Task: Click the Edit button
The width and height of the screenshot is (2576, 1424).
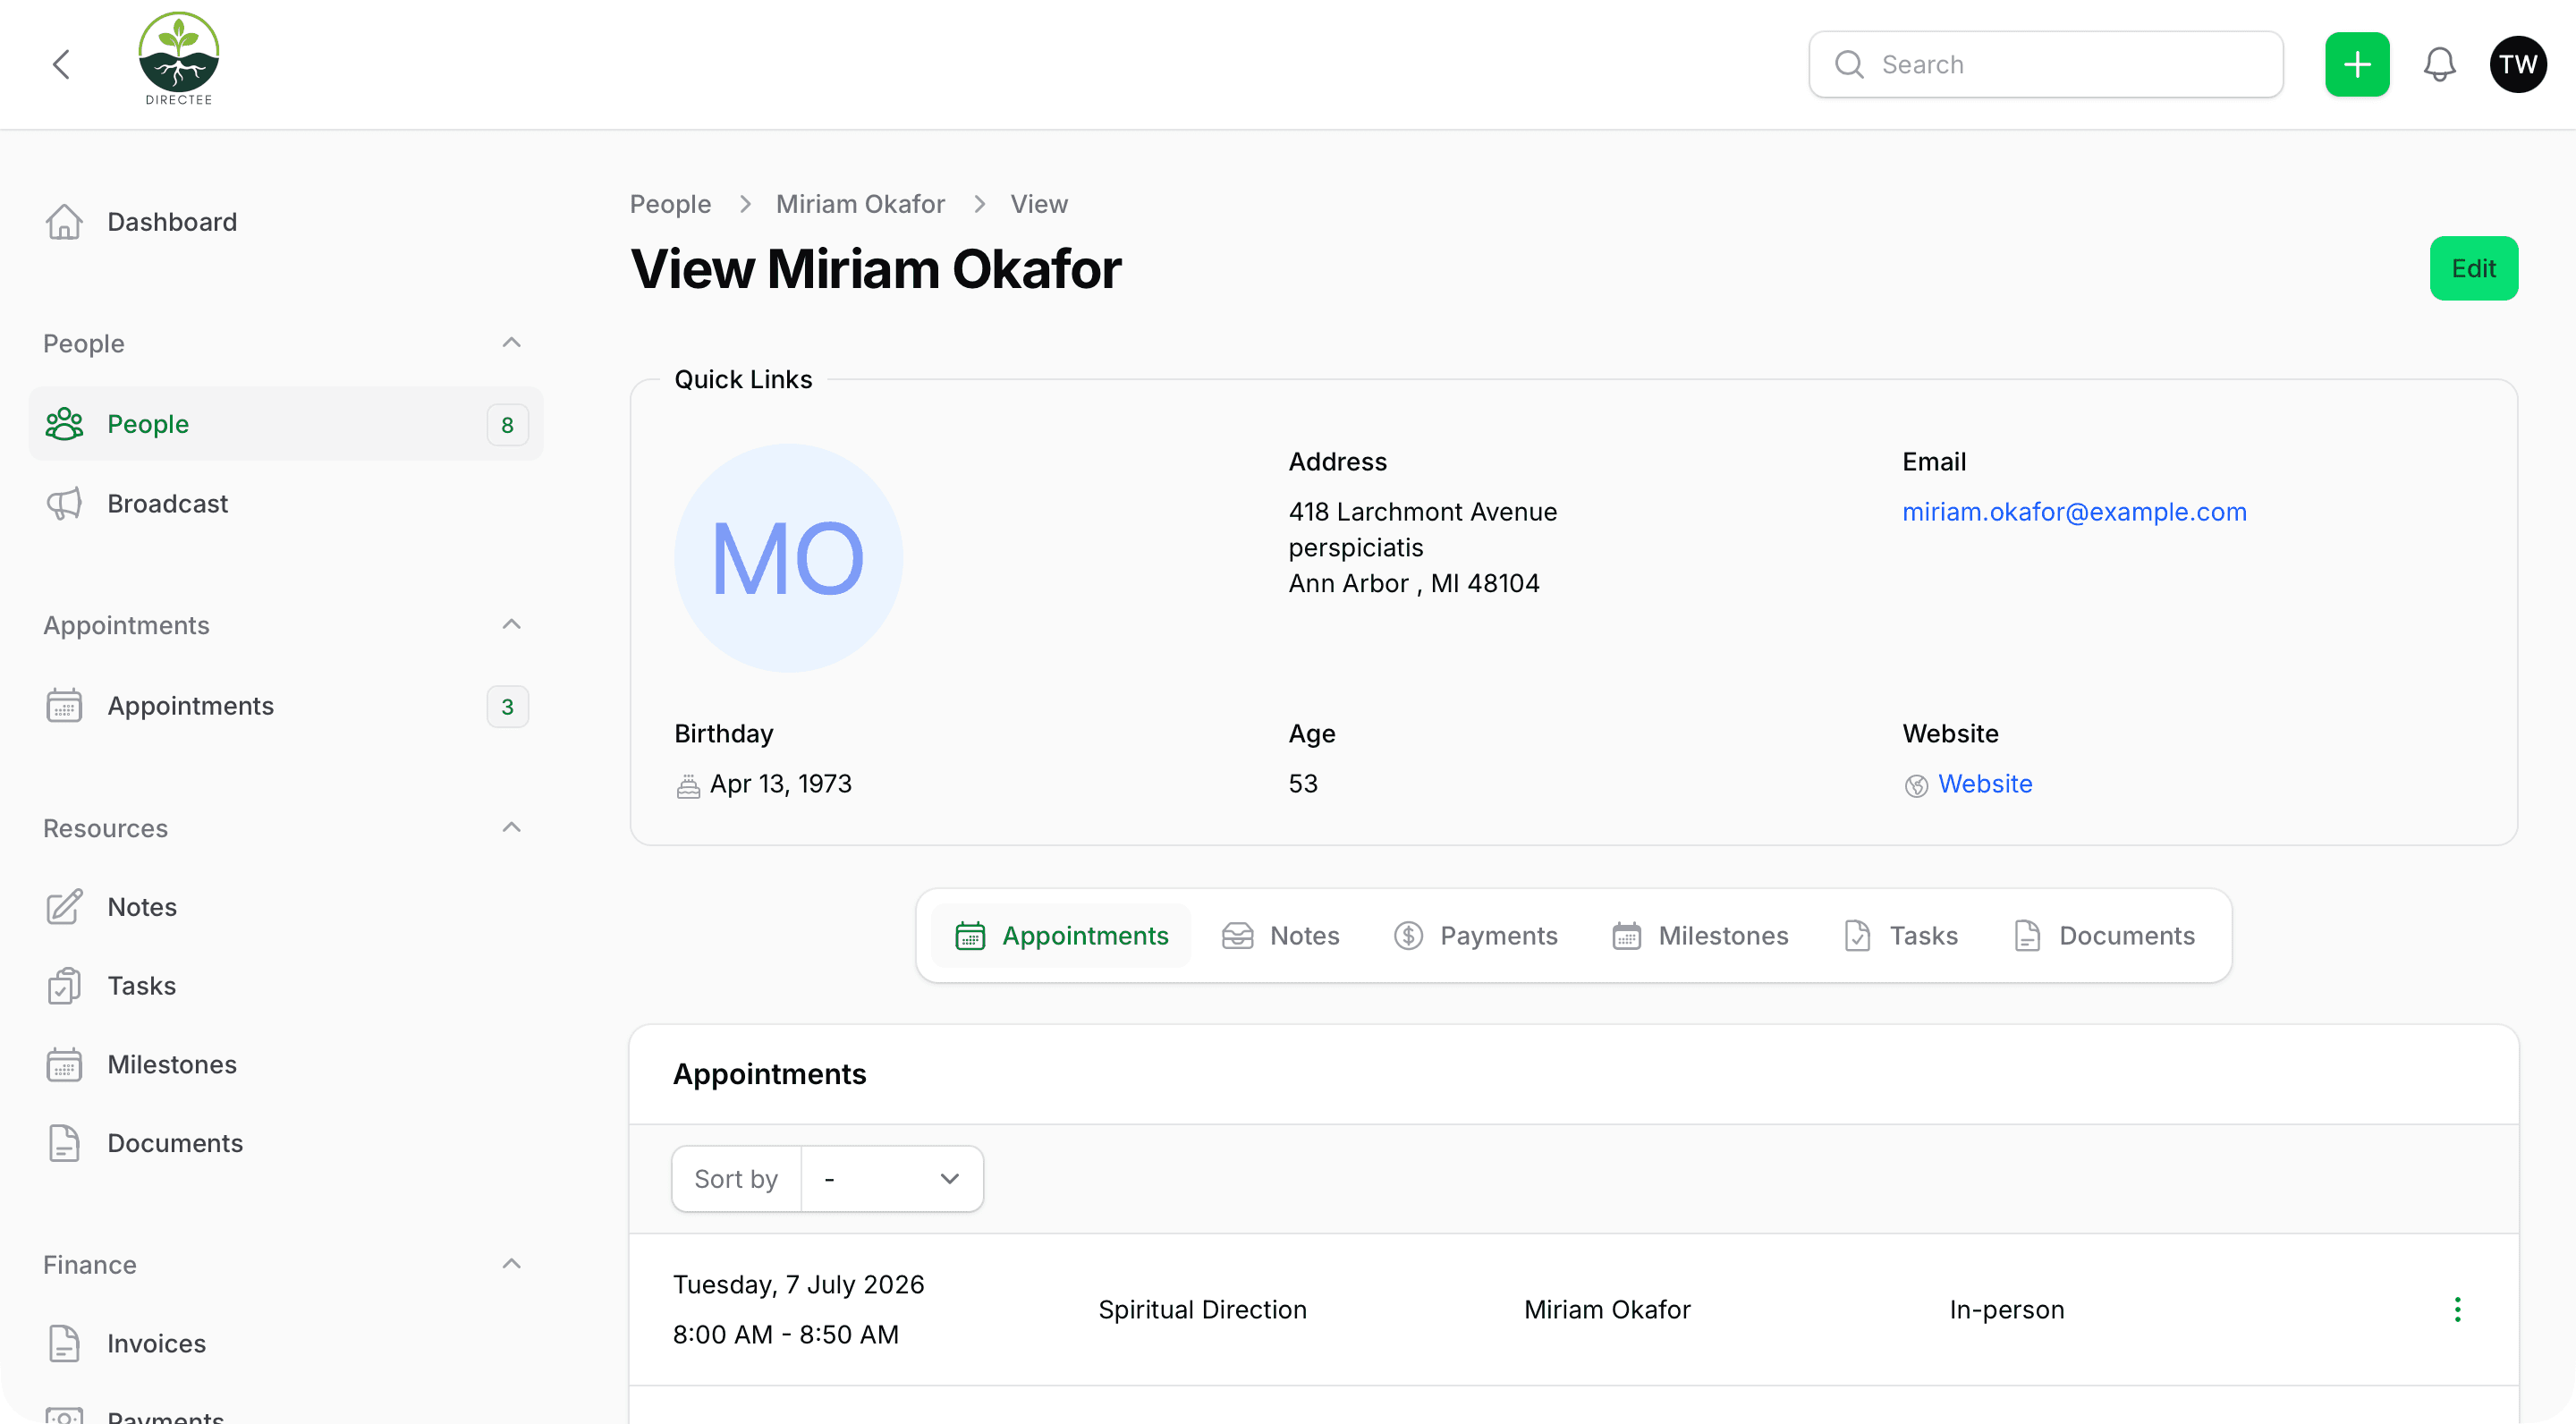Action: [x=2474, y=268]
